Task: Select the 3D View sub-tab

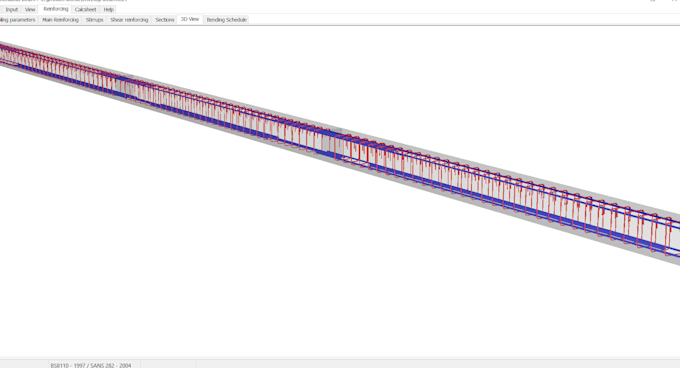Action: tap(190, 20)
